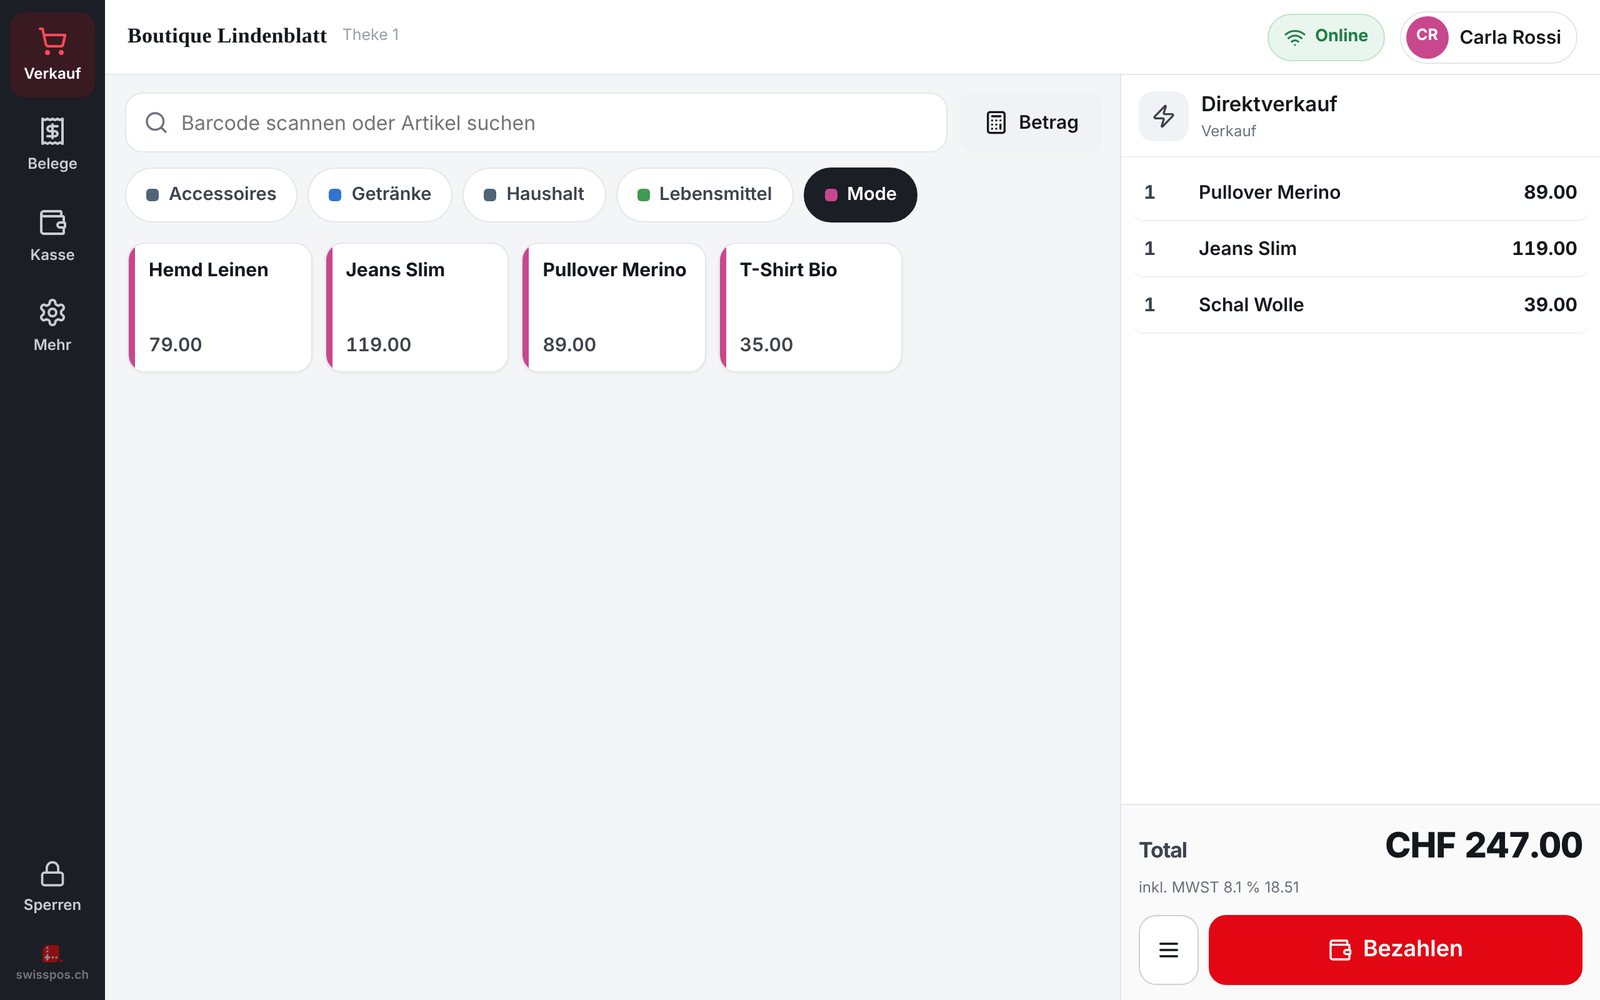
Task: Select the Schal Wolle cart line
Action: pos(1360,305)
